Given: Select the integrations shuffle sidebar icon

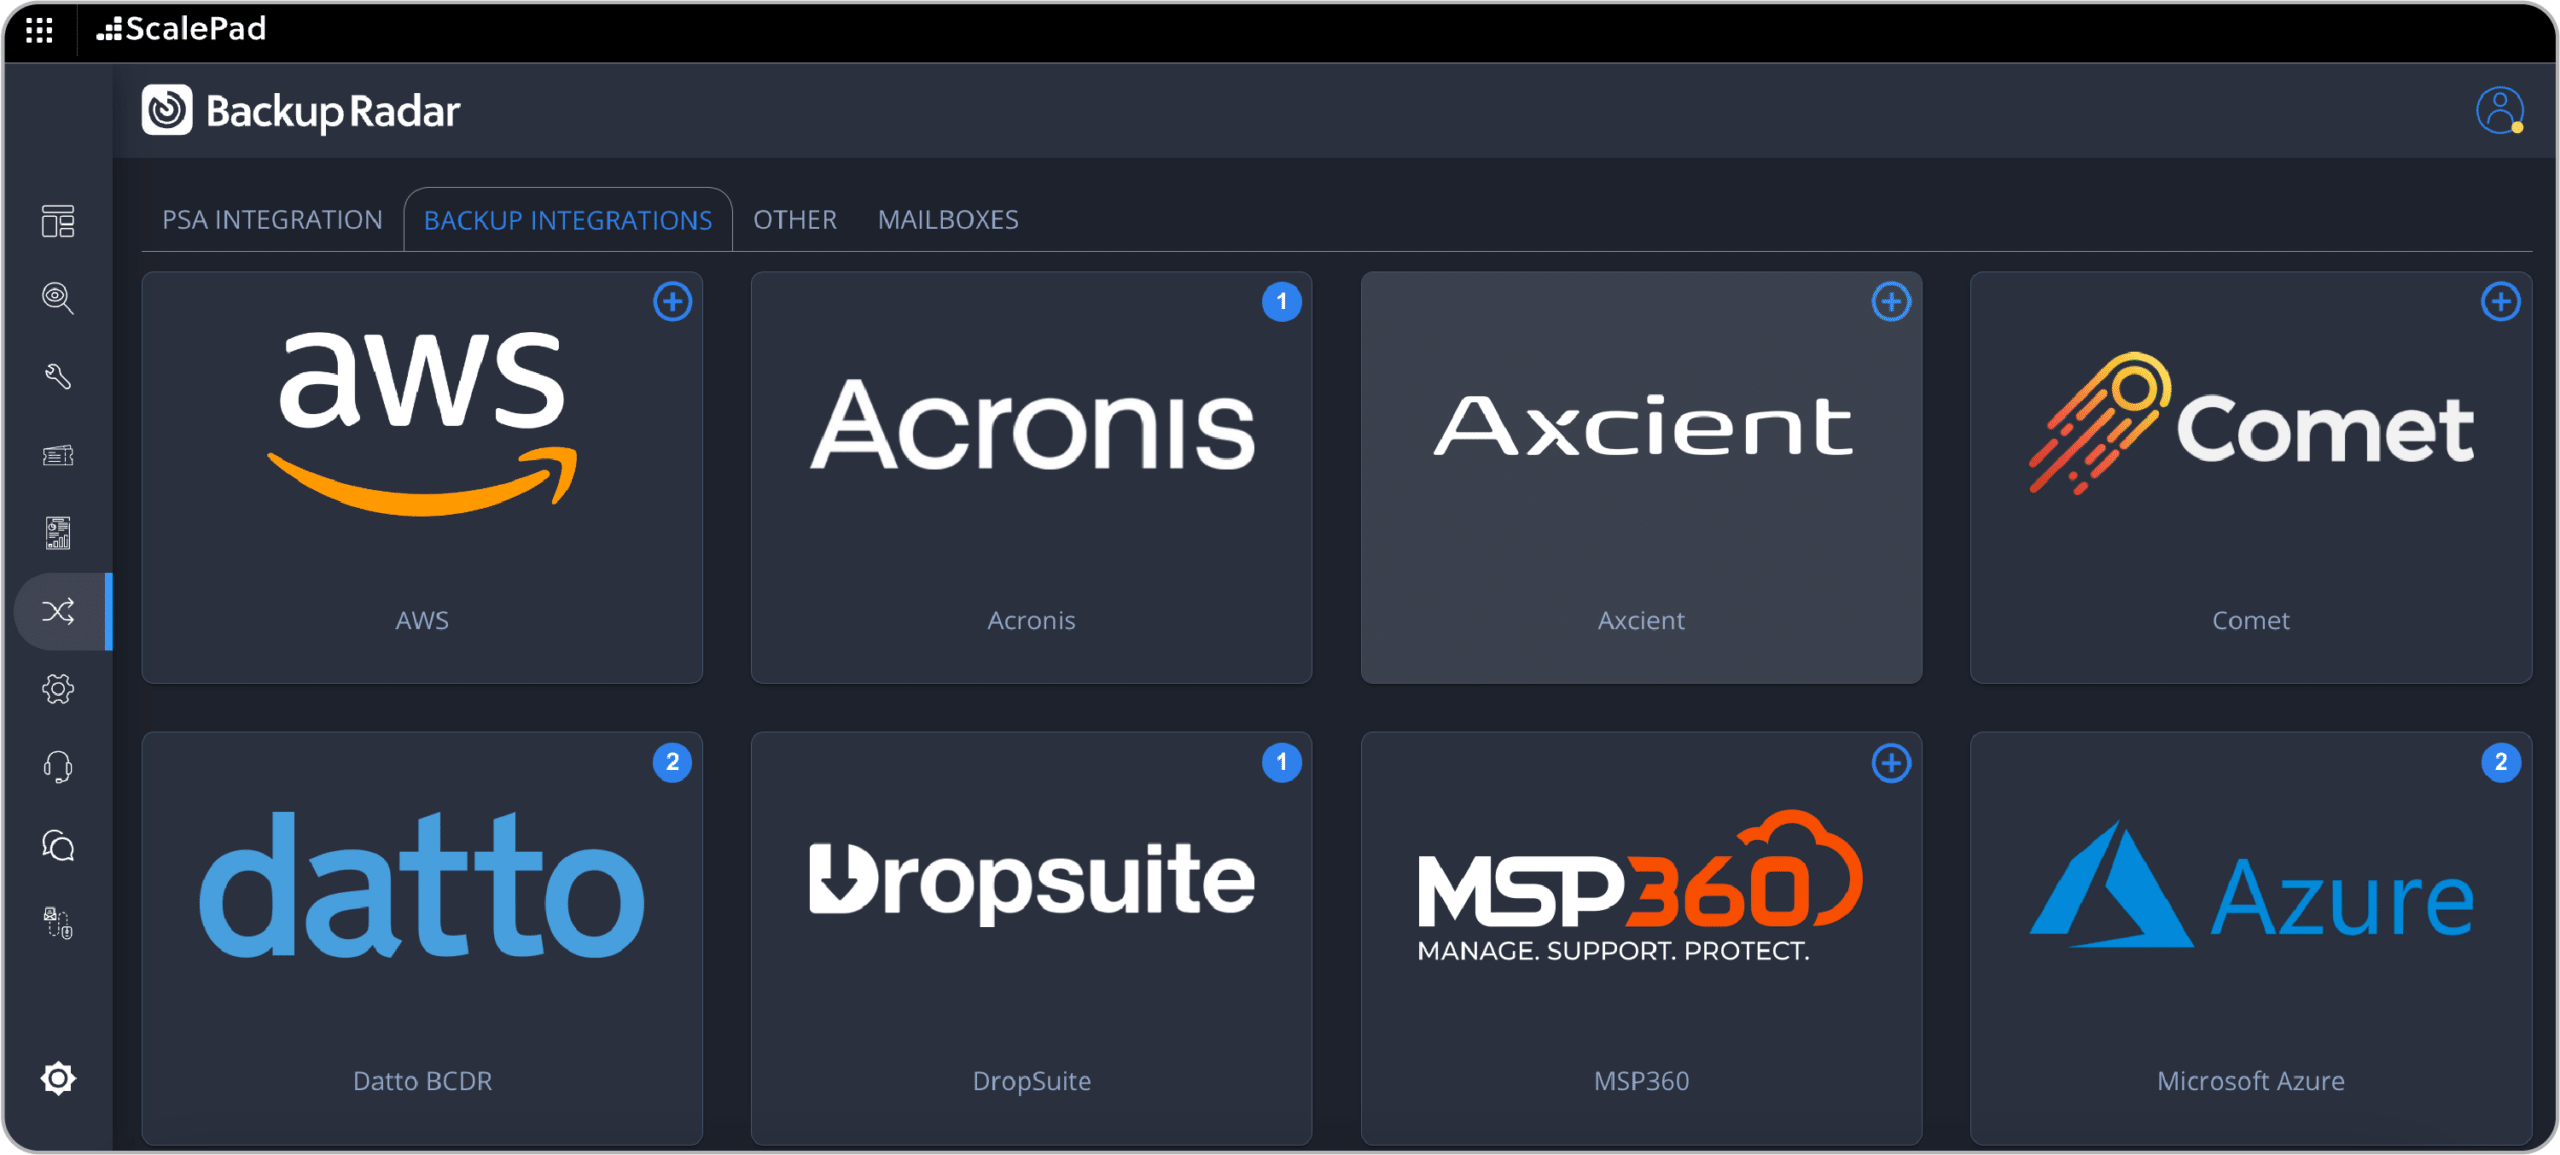Looking at the screenshot, I should click(58, 611).
